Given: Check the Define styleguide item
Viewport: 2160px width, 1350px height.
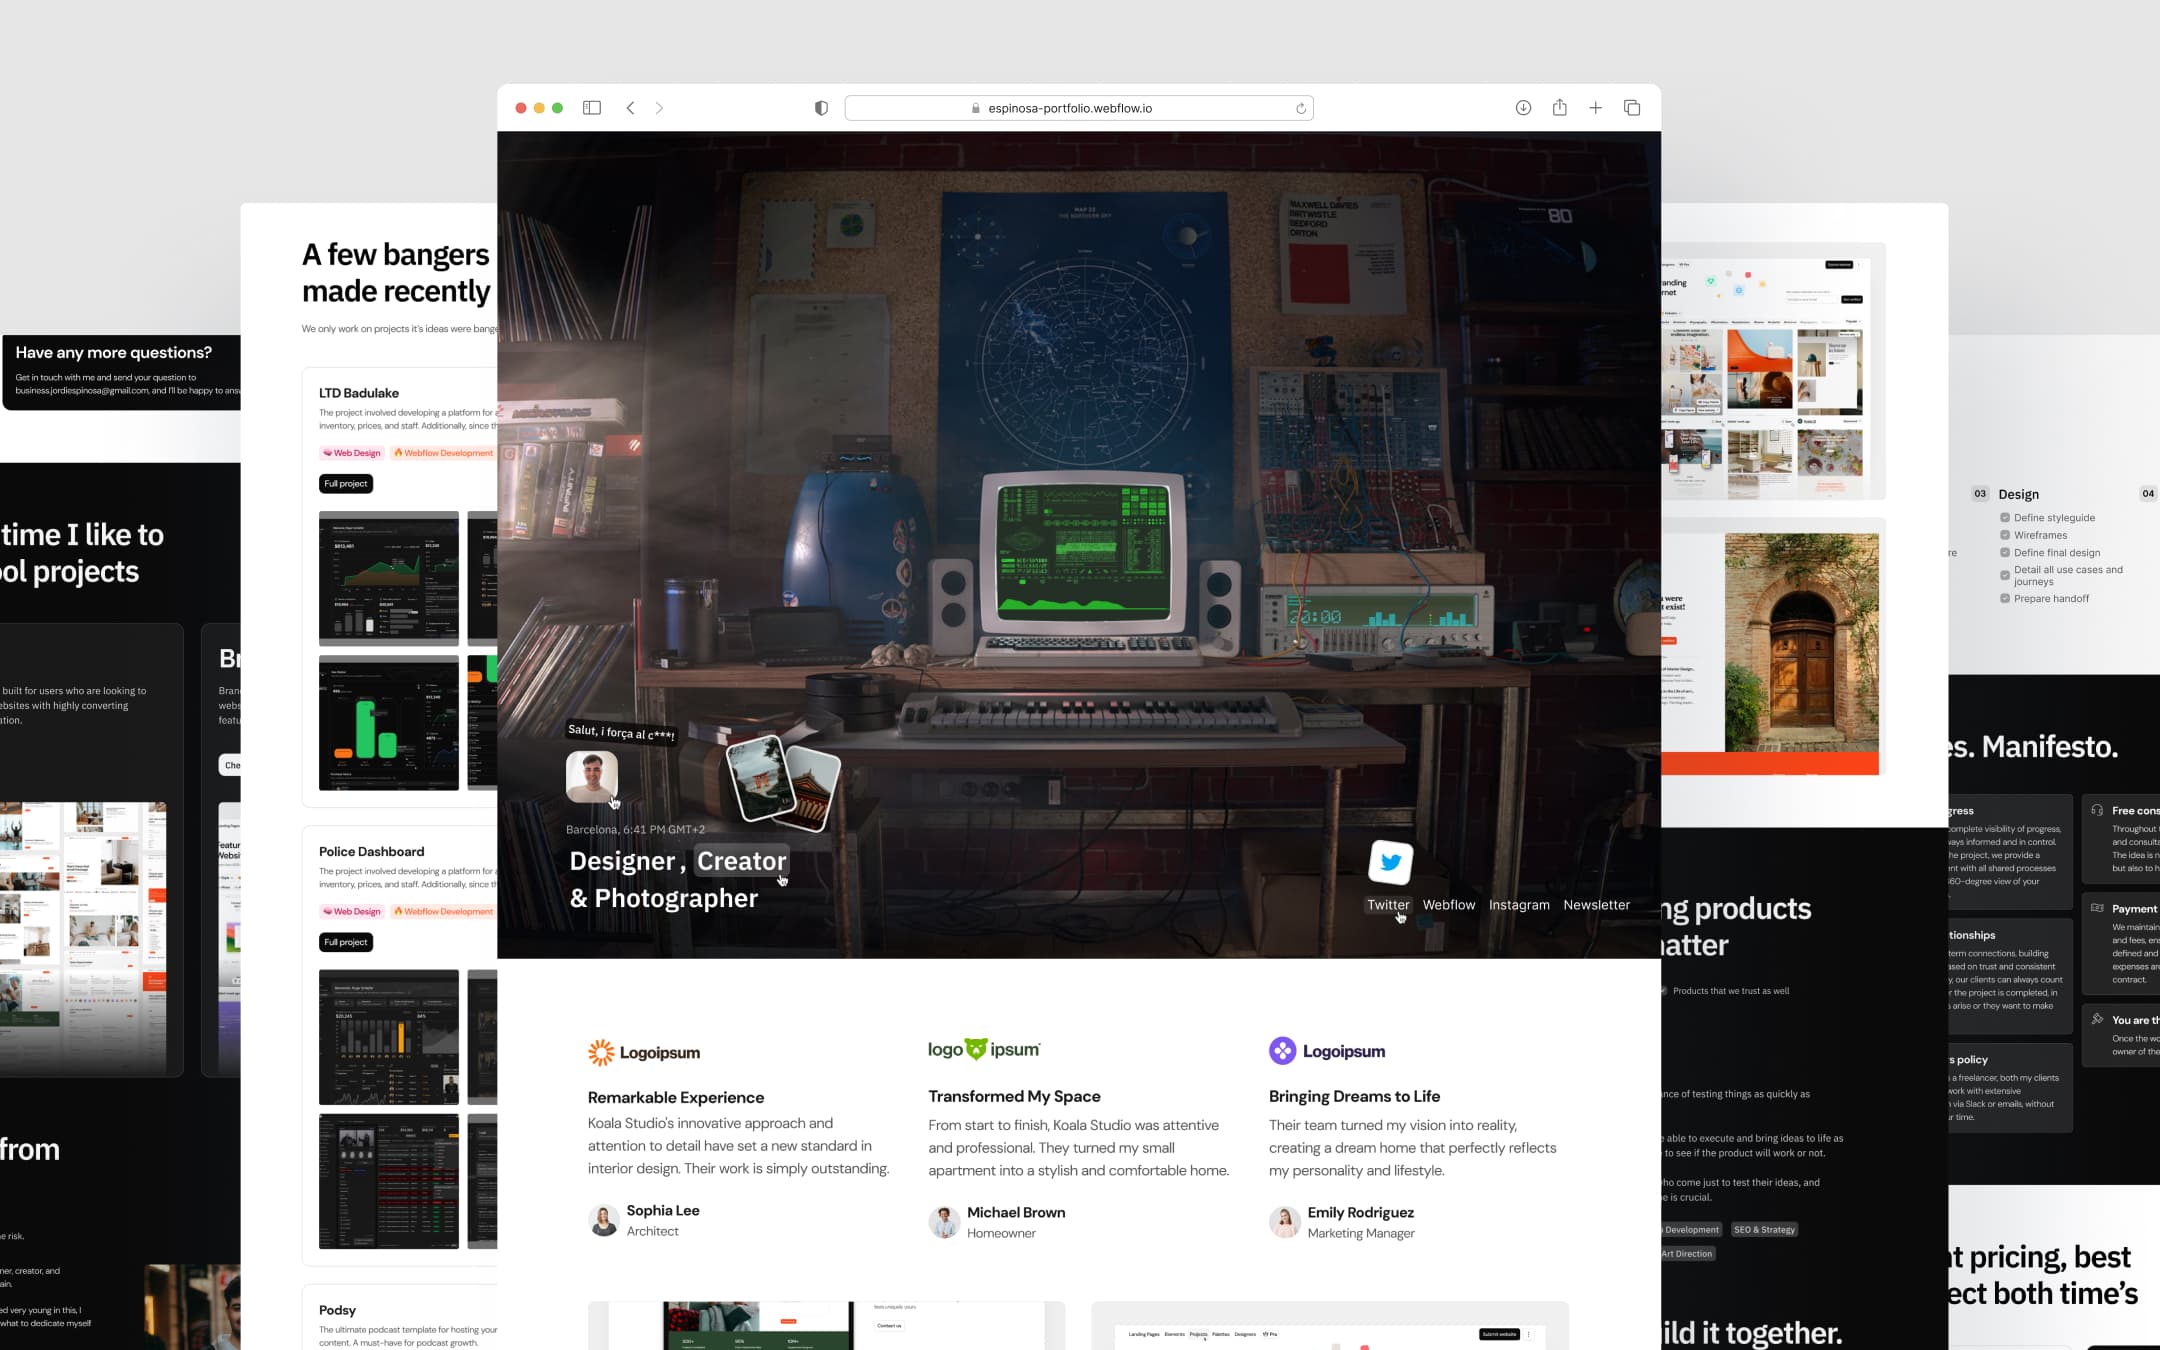Looking at the screenshot, I should 2005,518.
